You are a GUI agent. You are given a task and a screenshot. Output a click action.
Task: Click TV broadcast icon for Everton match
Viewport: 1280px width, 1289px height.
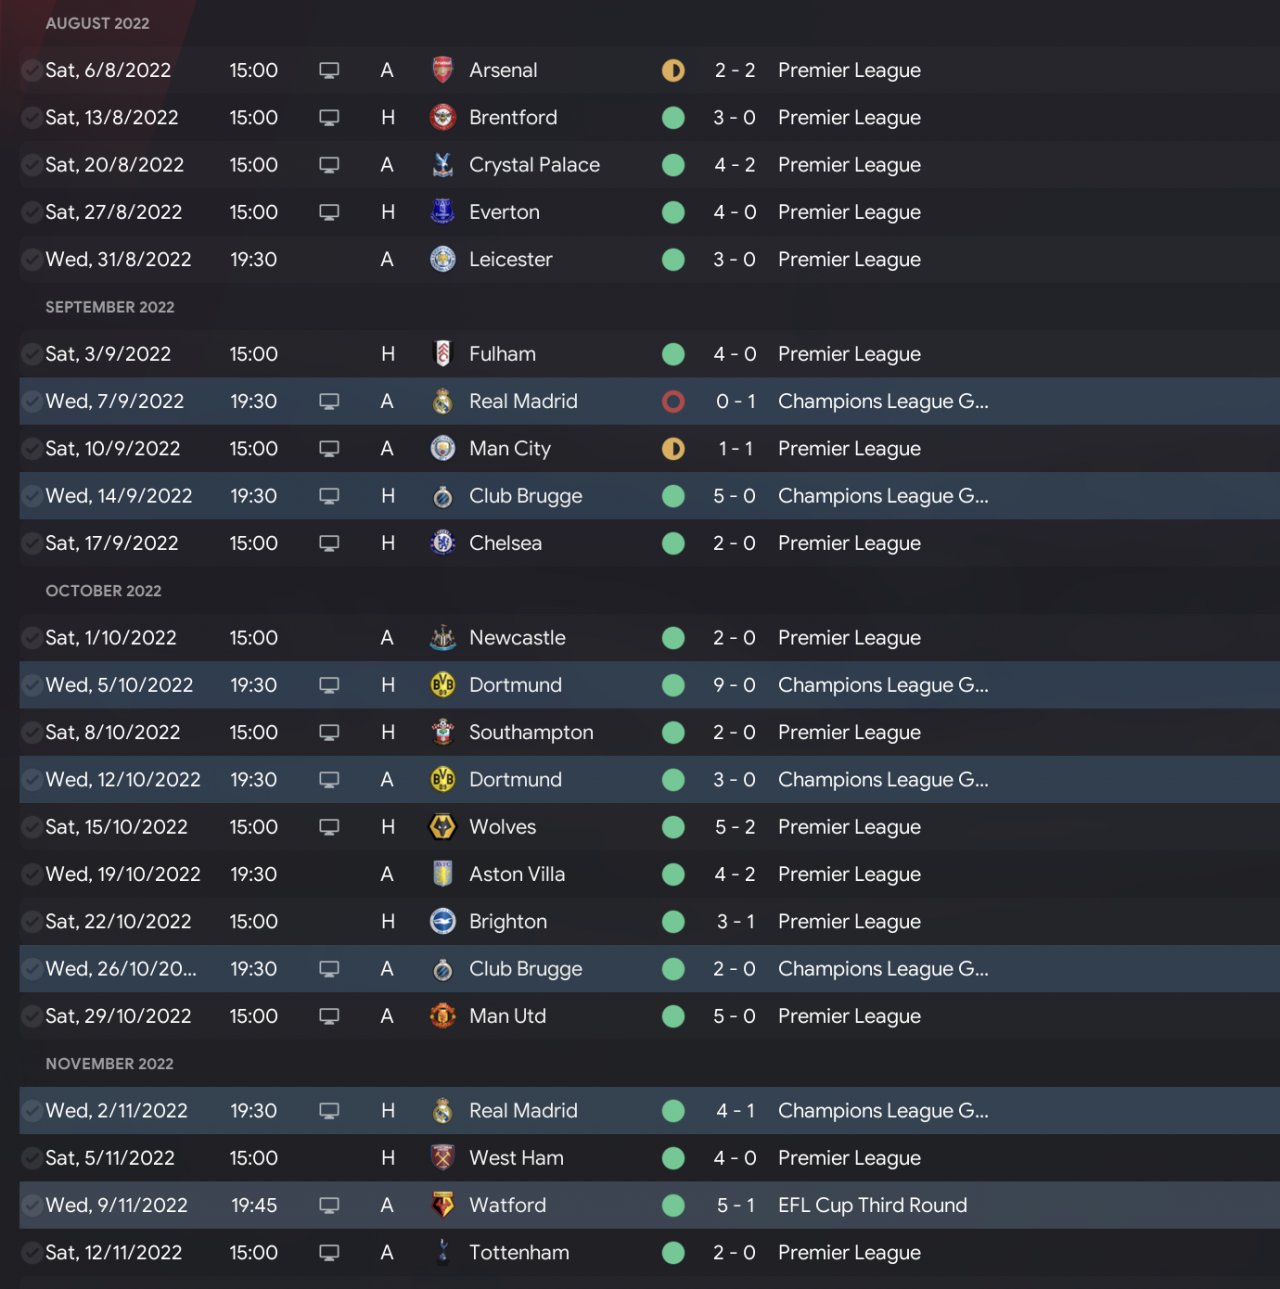[329, 212]
